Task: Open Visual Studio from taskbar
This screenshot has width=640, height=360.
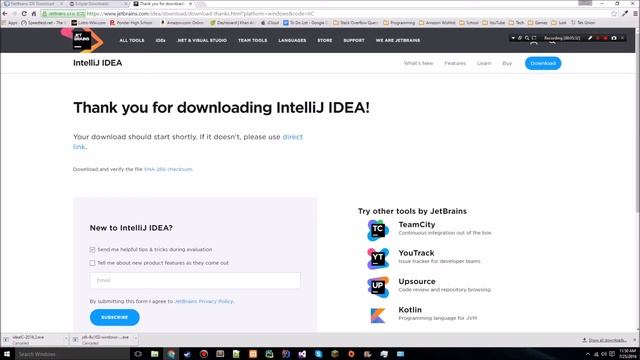Action: 302,354
